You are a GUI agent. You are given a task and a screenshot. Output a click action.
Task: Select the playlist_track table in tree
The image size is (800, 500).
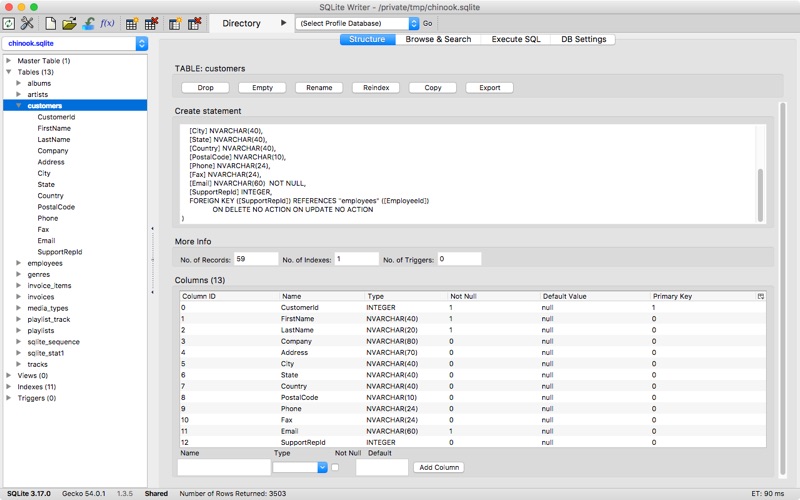[x=49, y=319]
